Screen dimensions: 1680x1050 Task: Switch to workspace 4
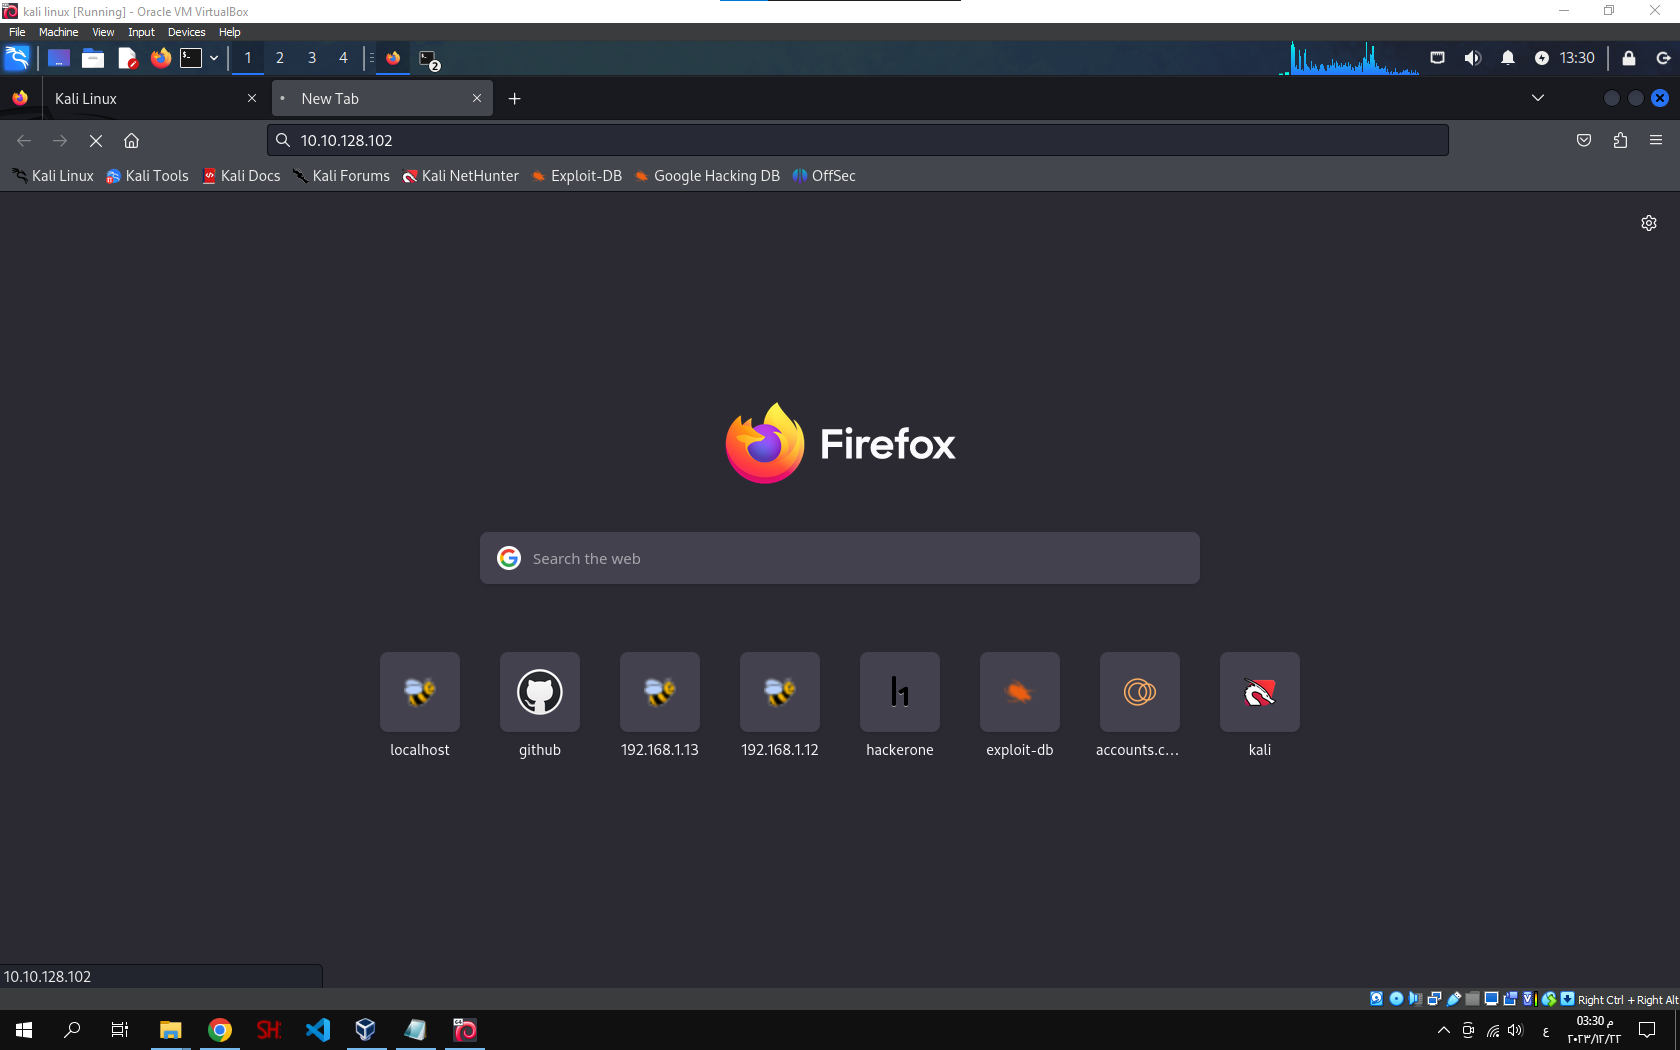(x=343, y=58)
